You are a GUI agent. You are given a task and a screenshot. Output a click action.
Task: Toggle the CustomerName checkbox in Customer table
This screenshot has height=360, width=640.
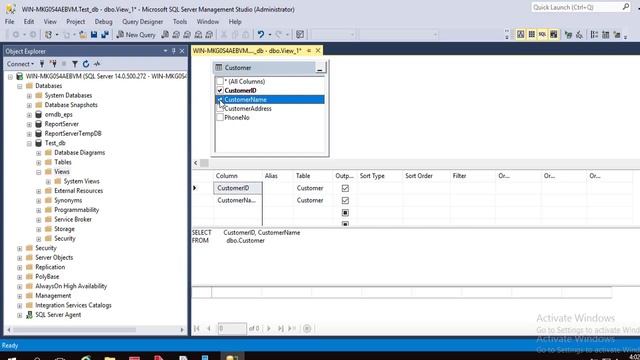click(x=220, y=99)
